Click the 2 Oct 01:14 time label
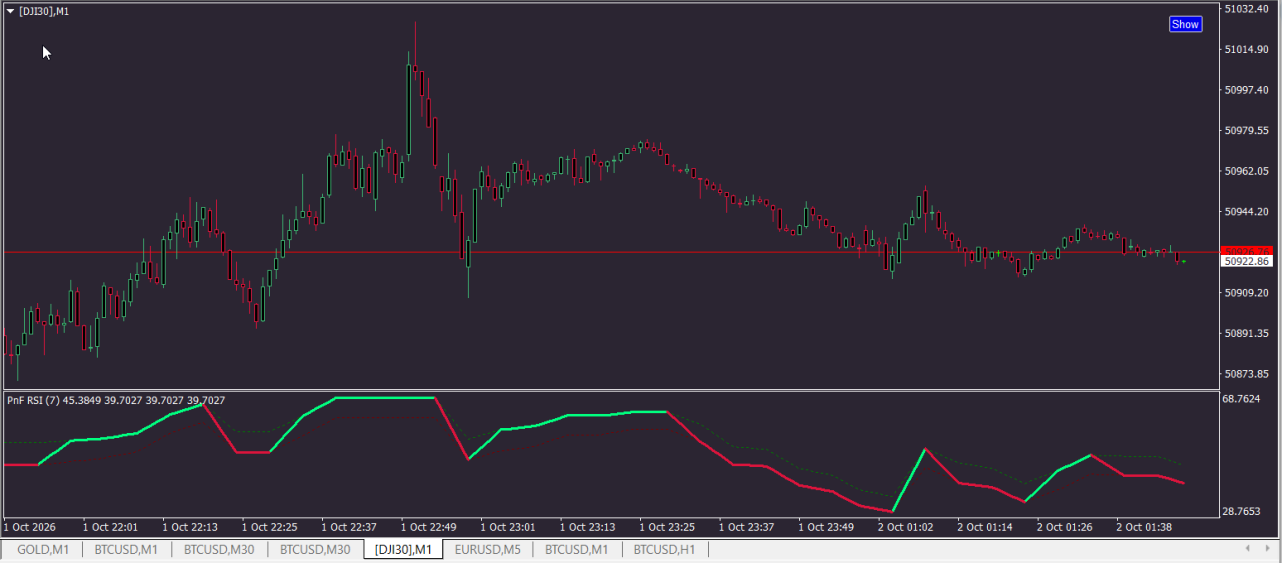 986,526
